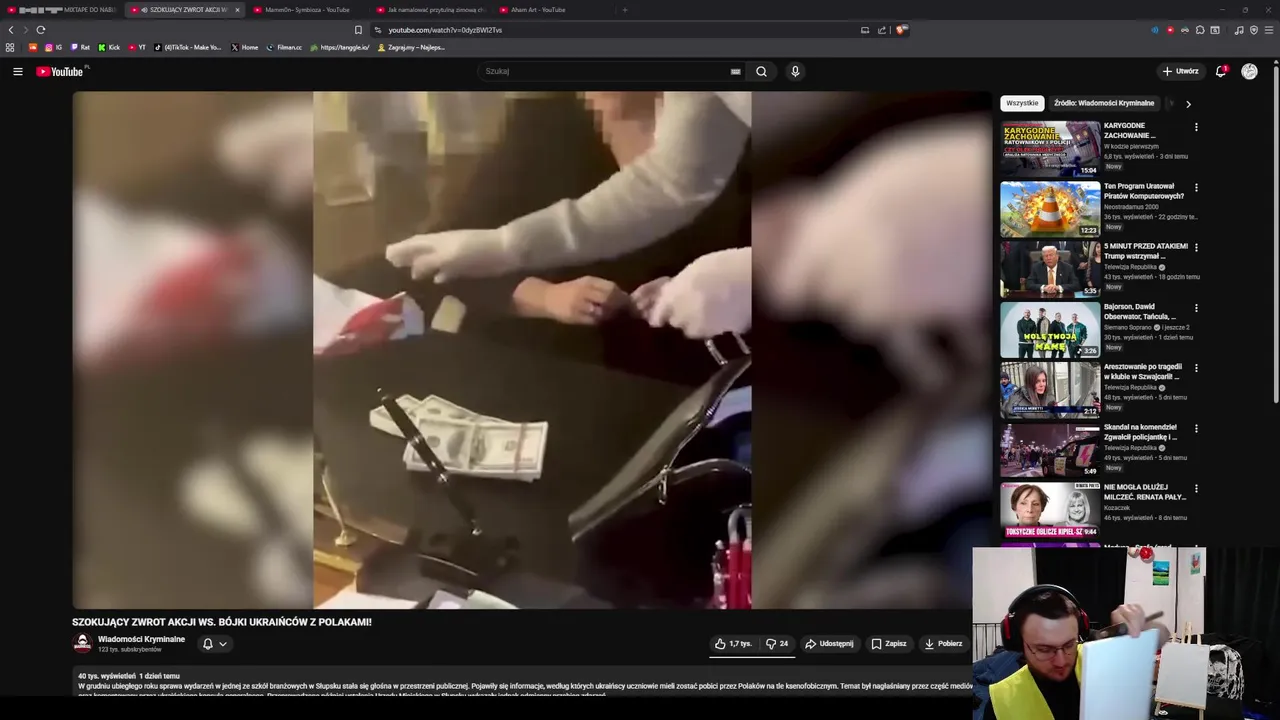Click the Pobierz download button
1280x720 pixels.
pos(943,644)
